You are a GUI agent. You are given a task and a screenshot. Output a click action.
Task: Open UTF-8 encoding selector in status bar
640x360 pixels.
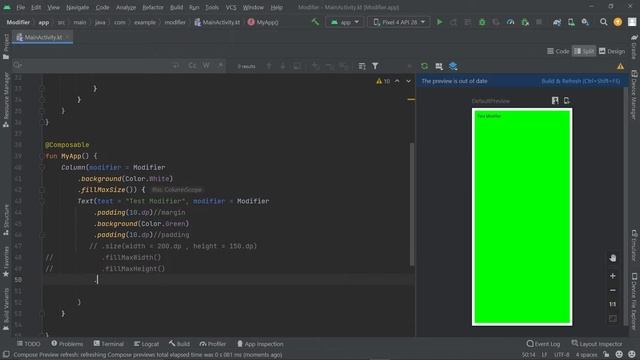click(562, 355)
